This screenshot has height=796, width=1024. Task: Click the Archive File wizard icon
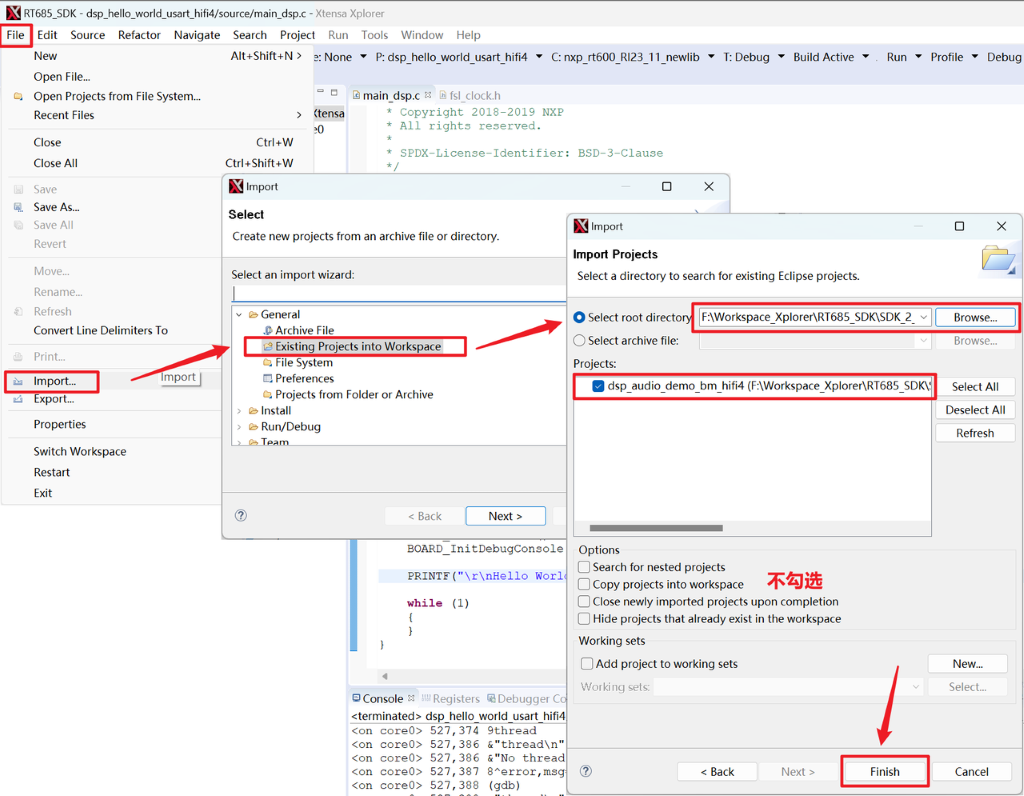coord(267,331)
